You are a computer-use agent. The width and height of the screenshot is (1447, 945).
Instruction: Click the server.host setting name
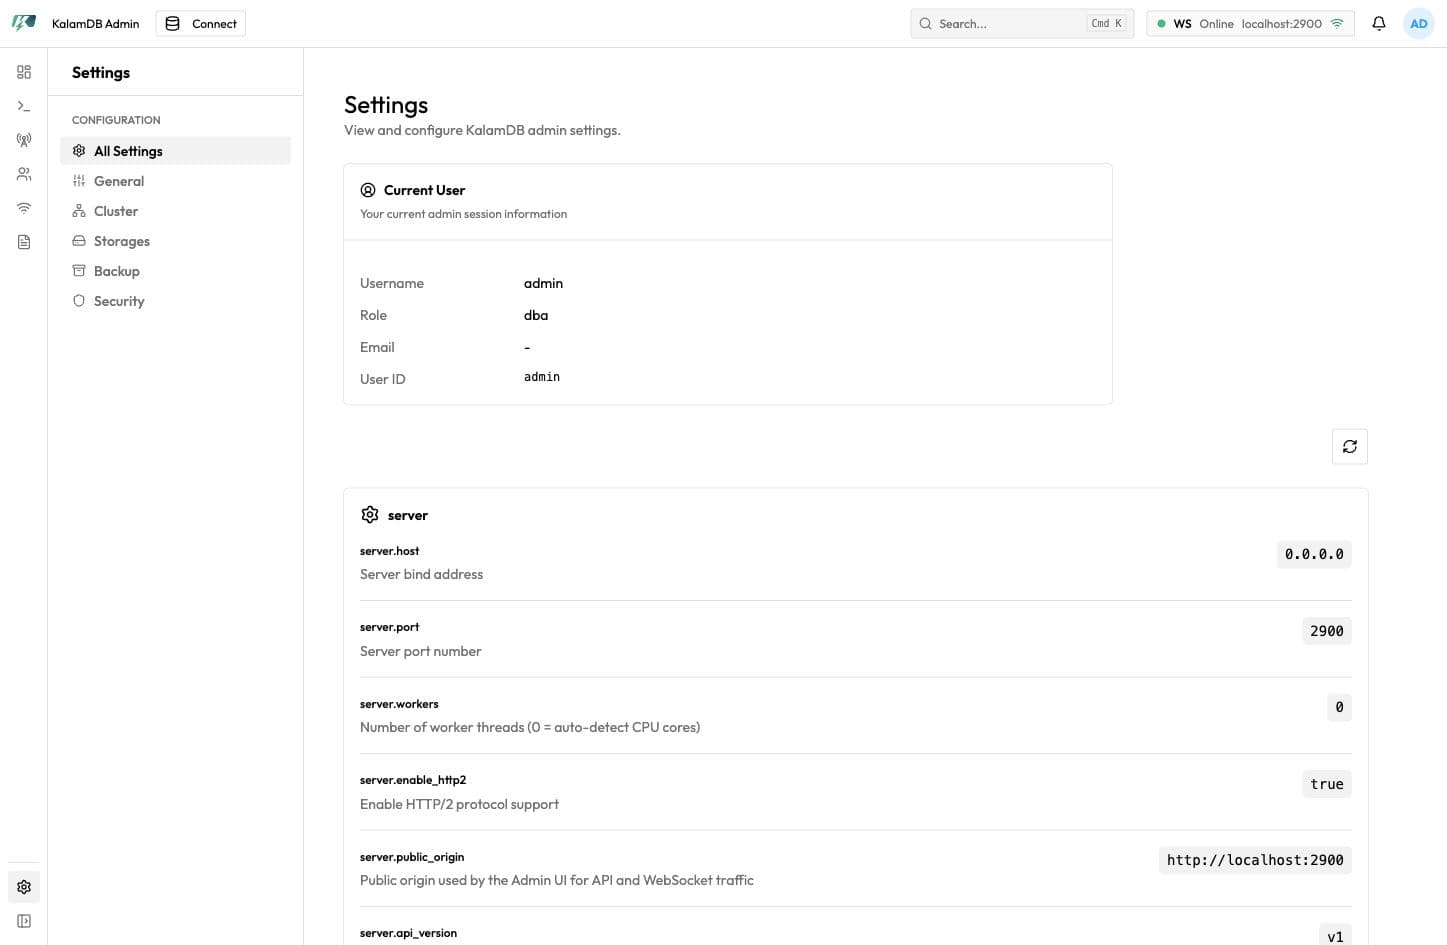pyautogui.click(x=390, y=551)
